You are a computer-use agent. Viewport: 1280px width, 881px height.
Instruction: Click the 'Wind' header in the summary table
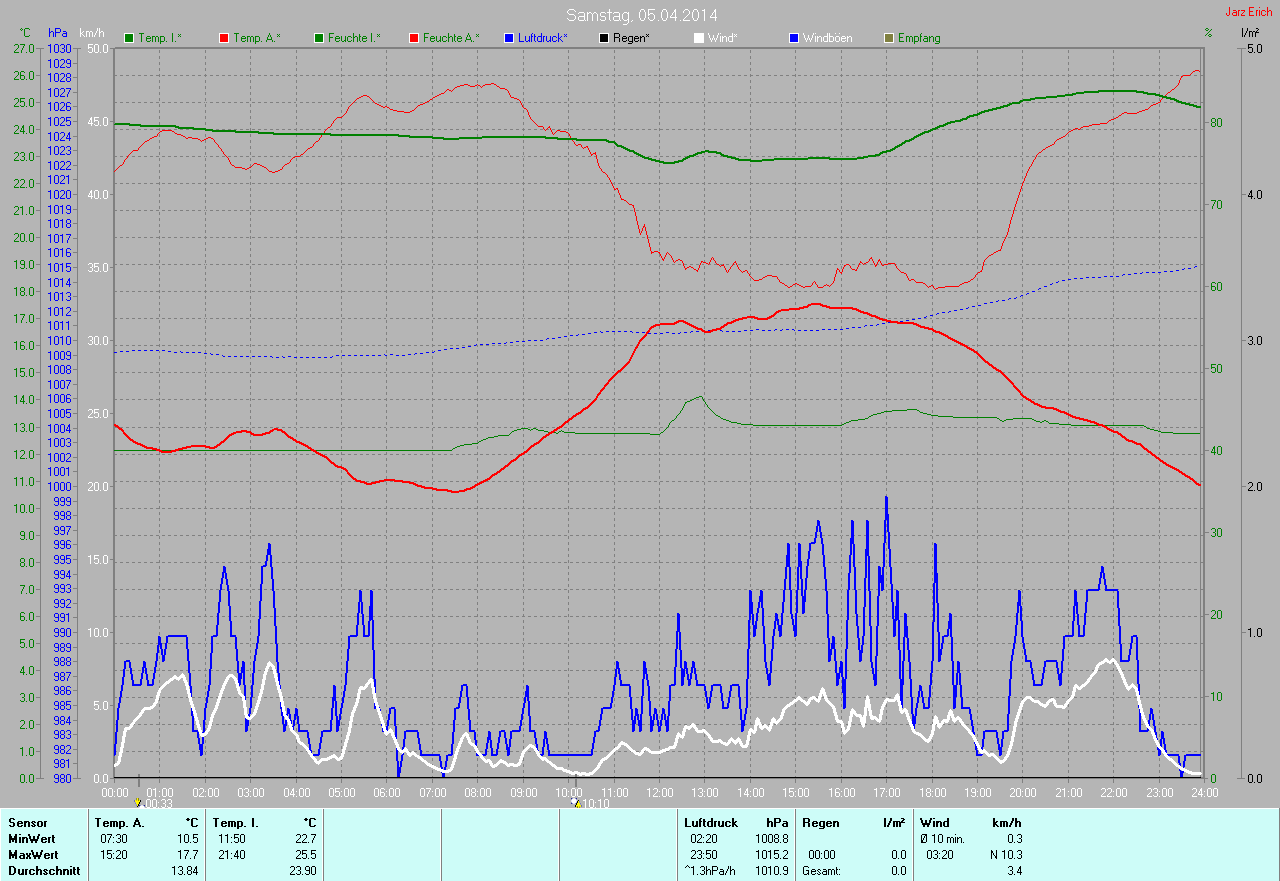pos(934,823)
